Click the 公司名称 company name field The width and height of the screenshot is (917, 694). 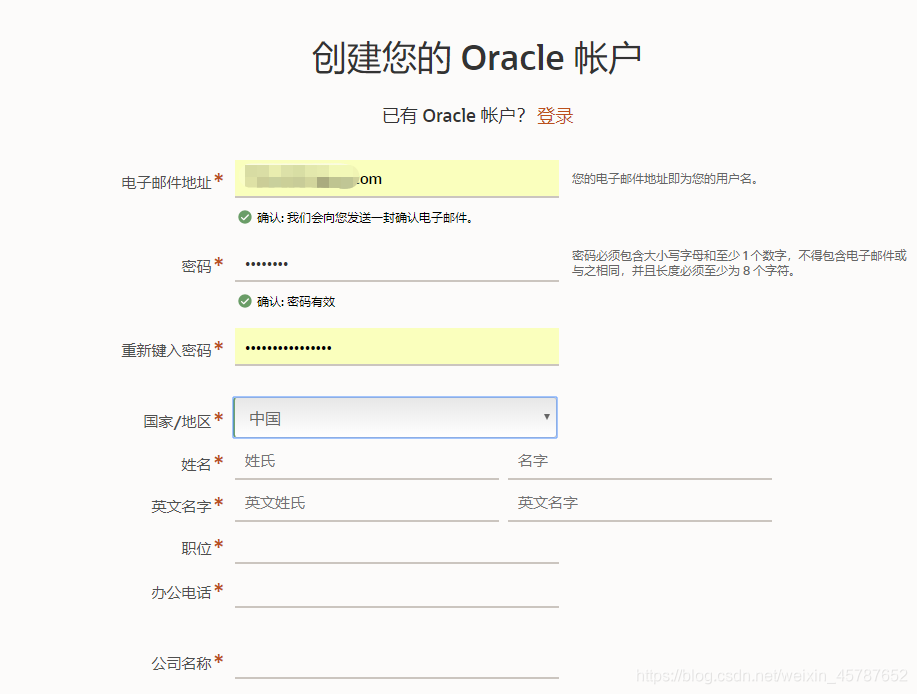pos(397,662)
